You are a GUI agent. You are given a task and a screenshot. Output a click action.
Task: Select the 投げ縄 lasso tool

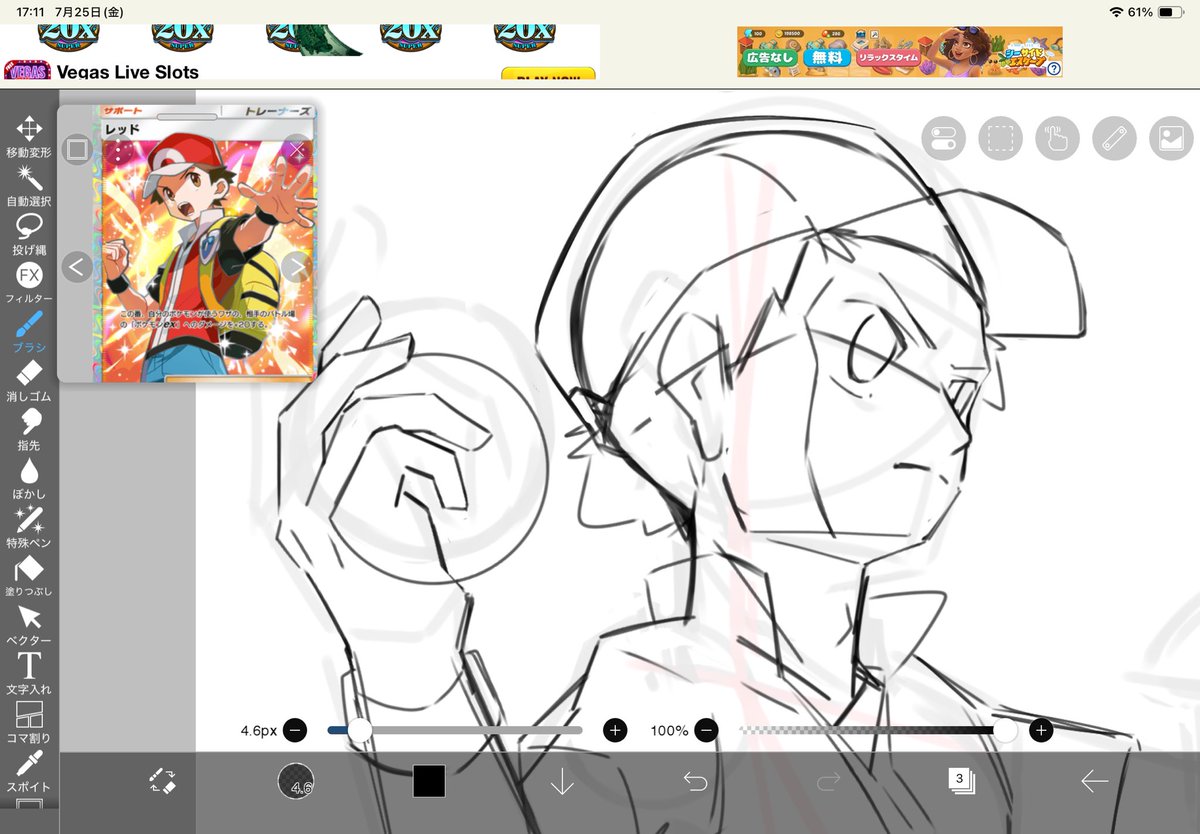pyautogui.click(x=29, y=234)
